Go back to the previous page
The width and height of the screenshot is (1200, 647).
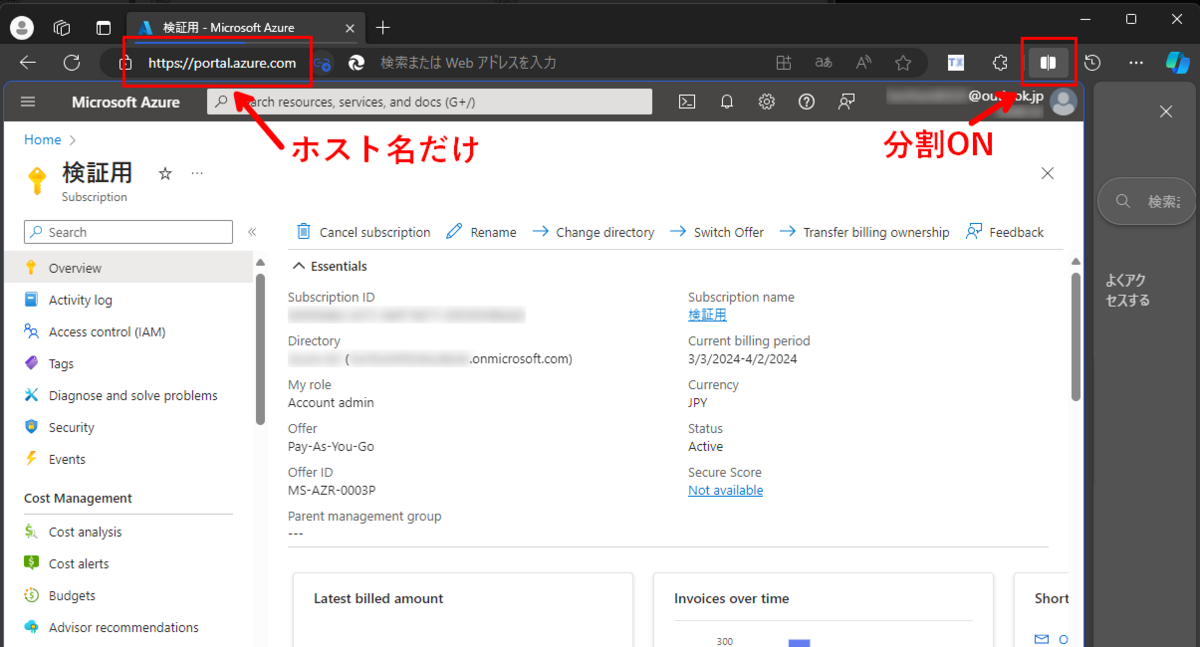pos(28,62)
